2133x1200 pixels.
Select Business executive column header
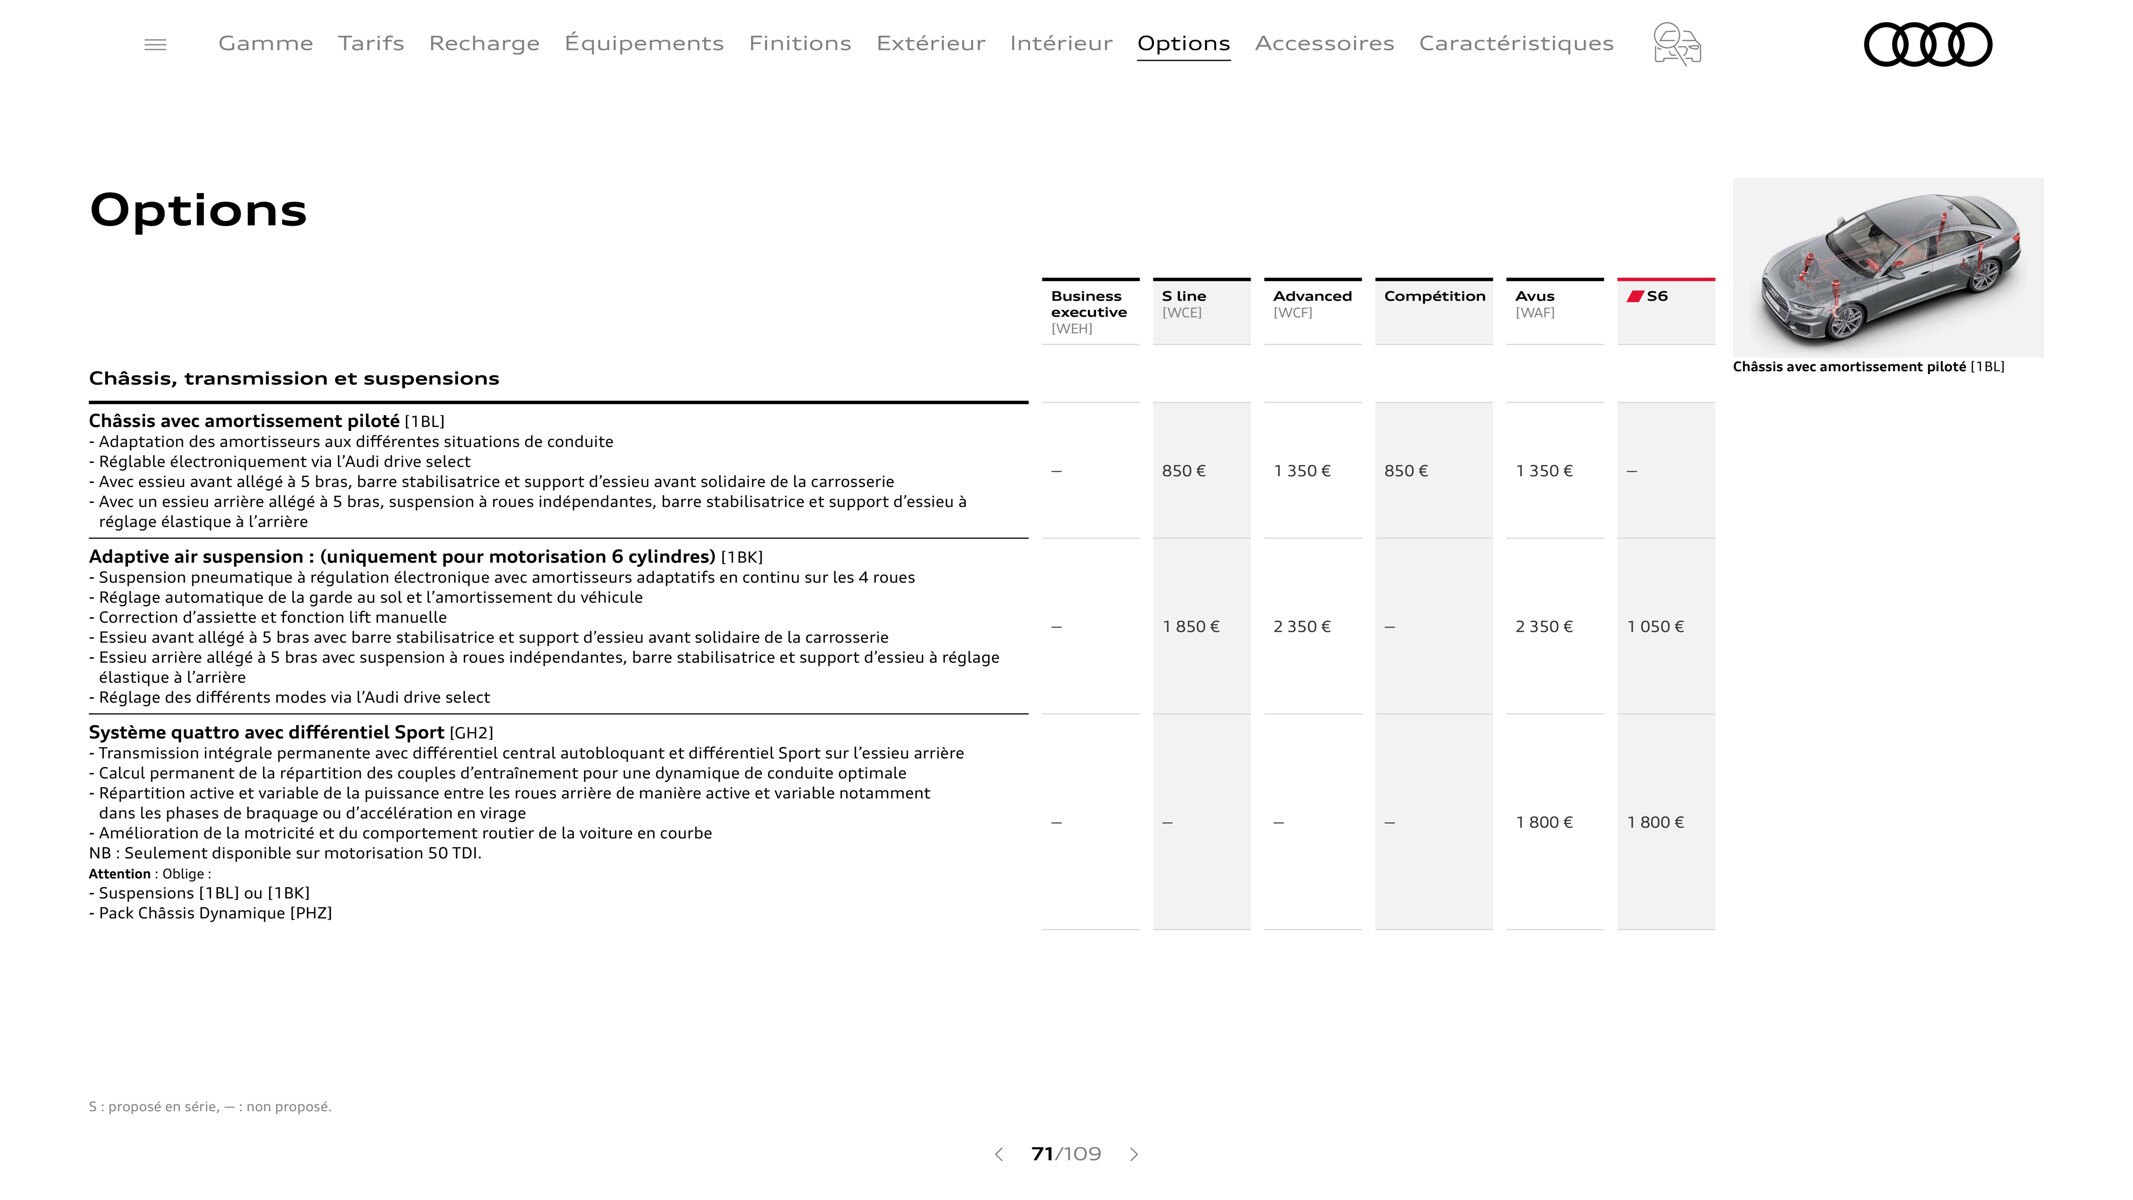pos(1090,312)
